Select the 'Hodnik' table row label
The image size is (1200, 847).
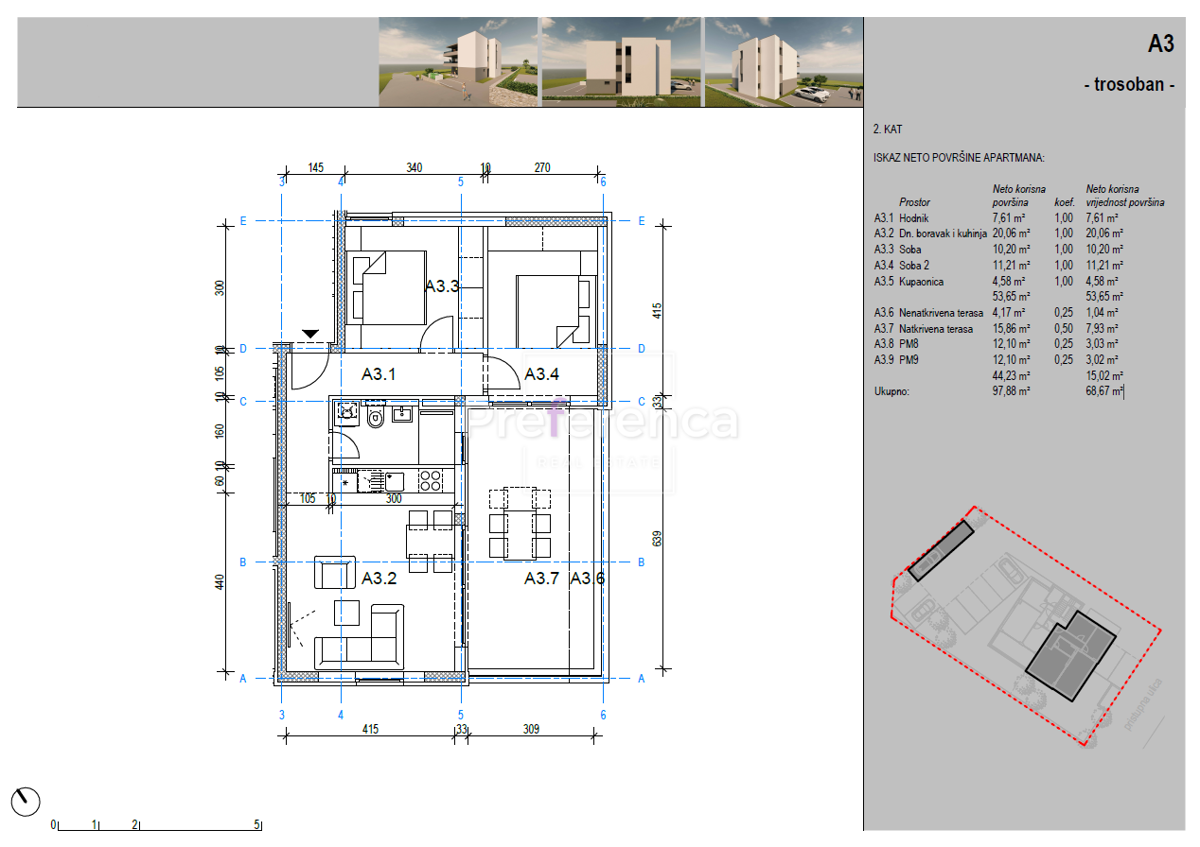pos(914,217)
